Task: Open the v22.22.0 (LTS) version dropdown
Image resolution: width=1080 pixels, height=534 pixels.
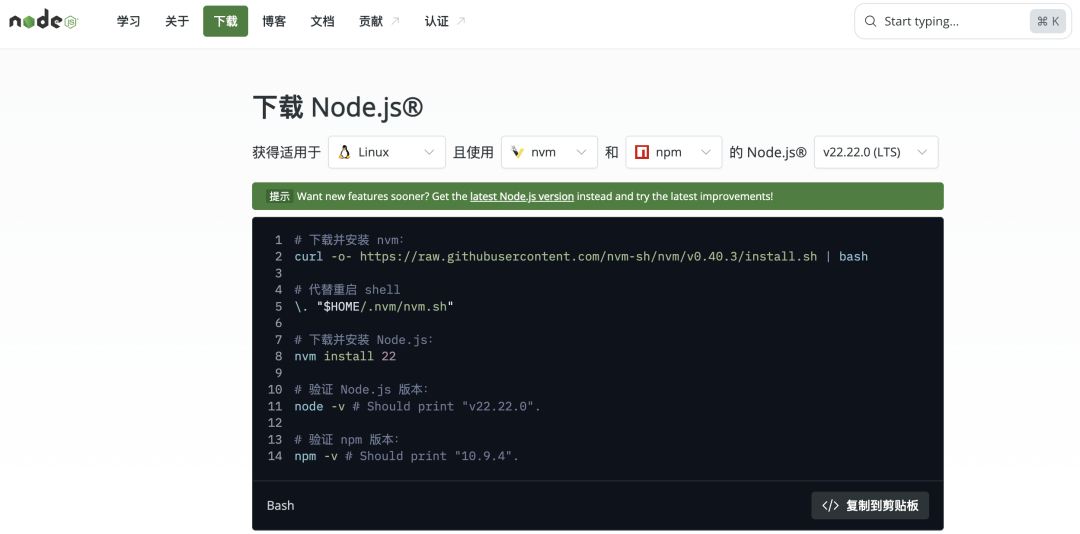Action: [x=876, y=152]
